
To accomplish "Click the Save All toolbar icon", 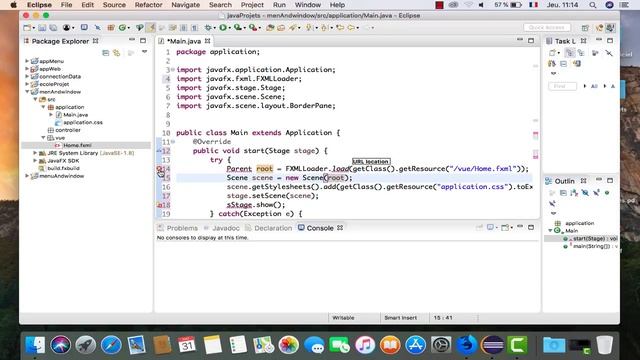I will pyautogui.click(x=53, y=28).
